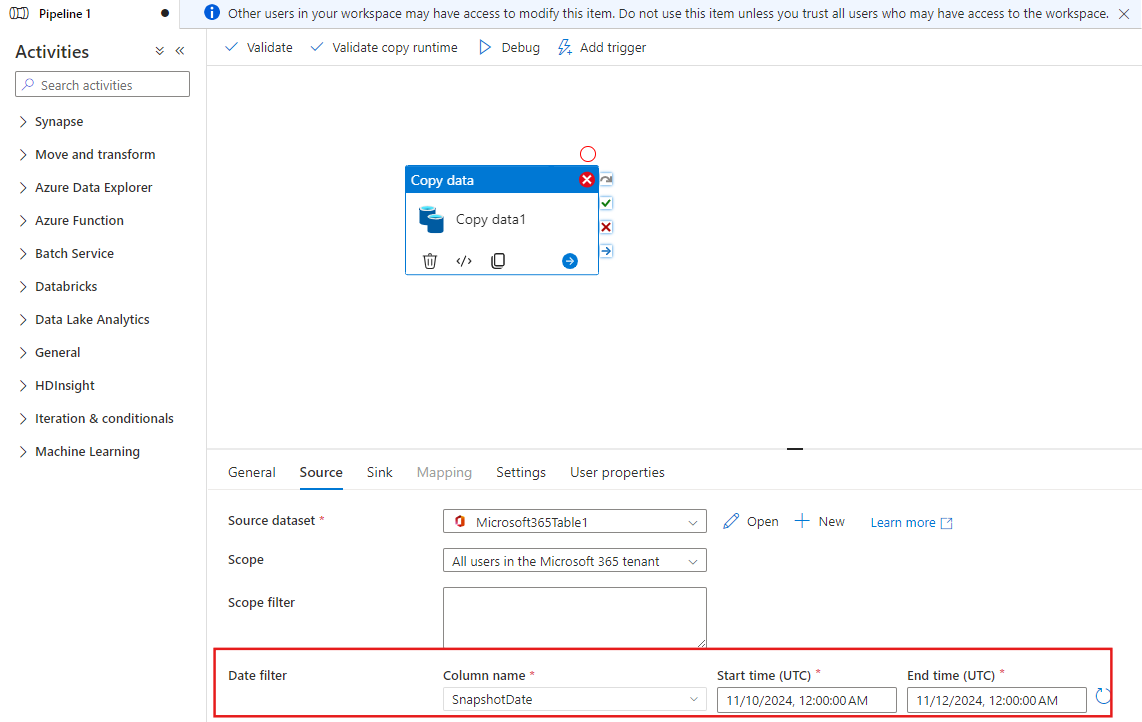The image size is (1142, 722).
Task: Expand the Machine Learning group
Action: [79, 452]
